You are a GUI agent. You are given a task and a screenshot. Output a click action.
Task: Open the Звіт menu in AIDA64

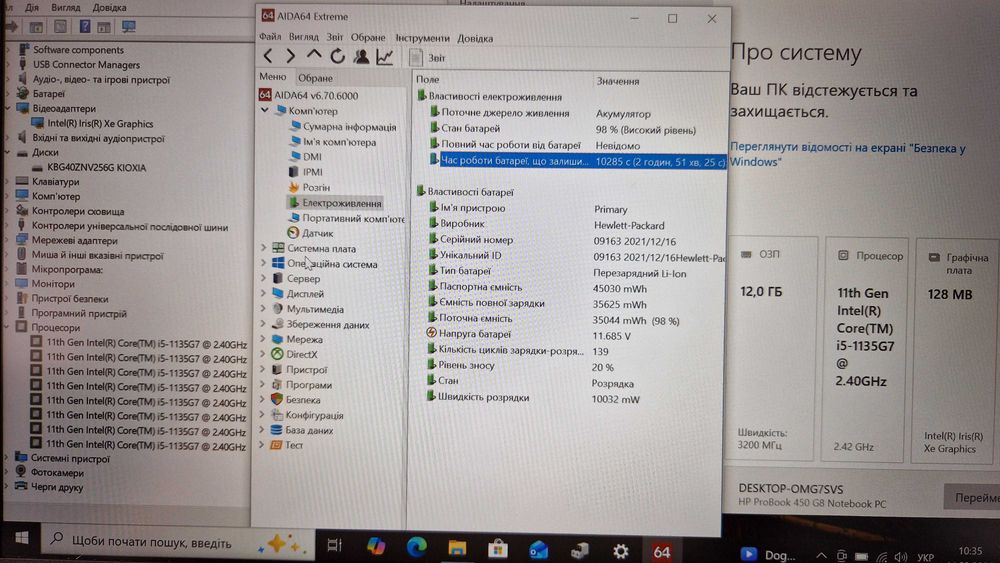[x=335, y=37]
